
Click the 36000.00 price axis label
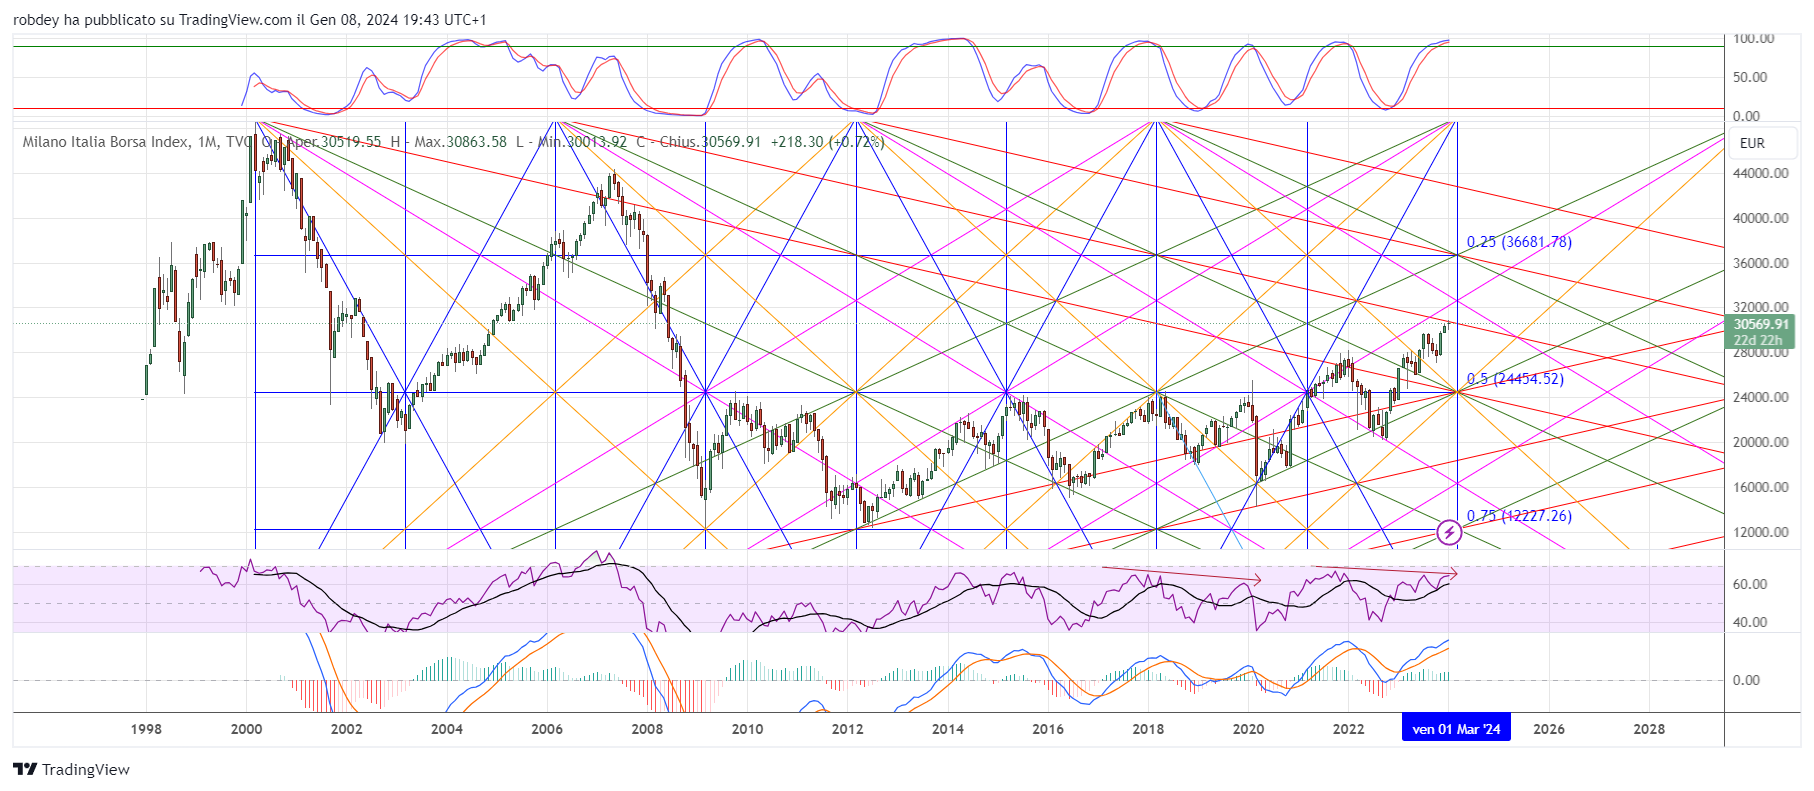click(1761, 263)
